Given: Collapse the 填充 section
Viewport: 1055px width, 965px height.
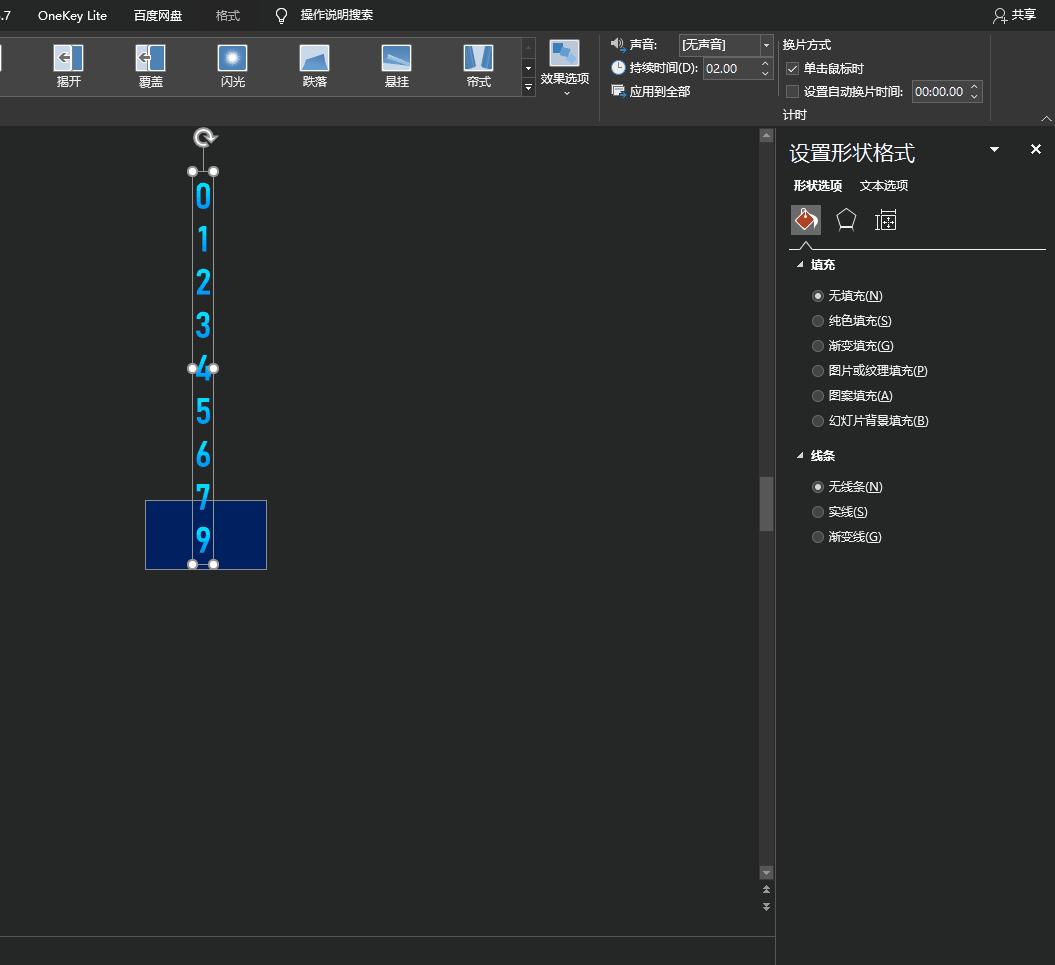Looking at the screenshot, I should (800, 265).
